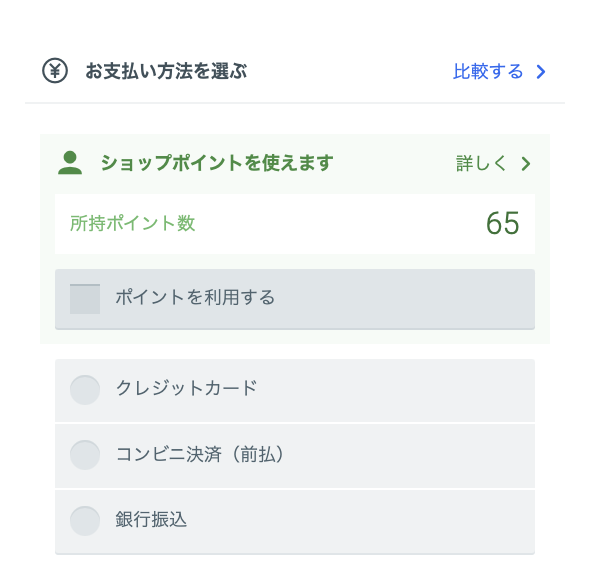598x588 pixels.
Task: Click the empty area of 銀行振込 row
Action: (x=358, y=522)
